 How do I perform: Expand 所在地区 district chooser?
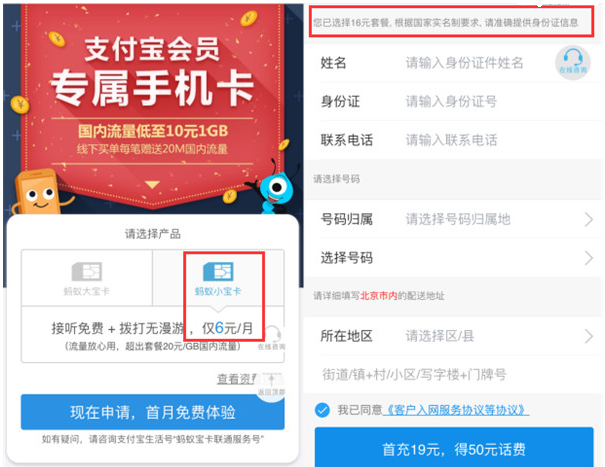coord(455,336)
